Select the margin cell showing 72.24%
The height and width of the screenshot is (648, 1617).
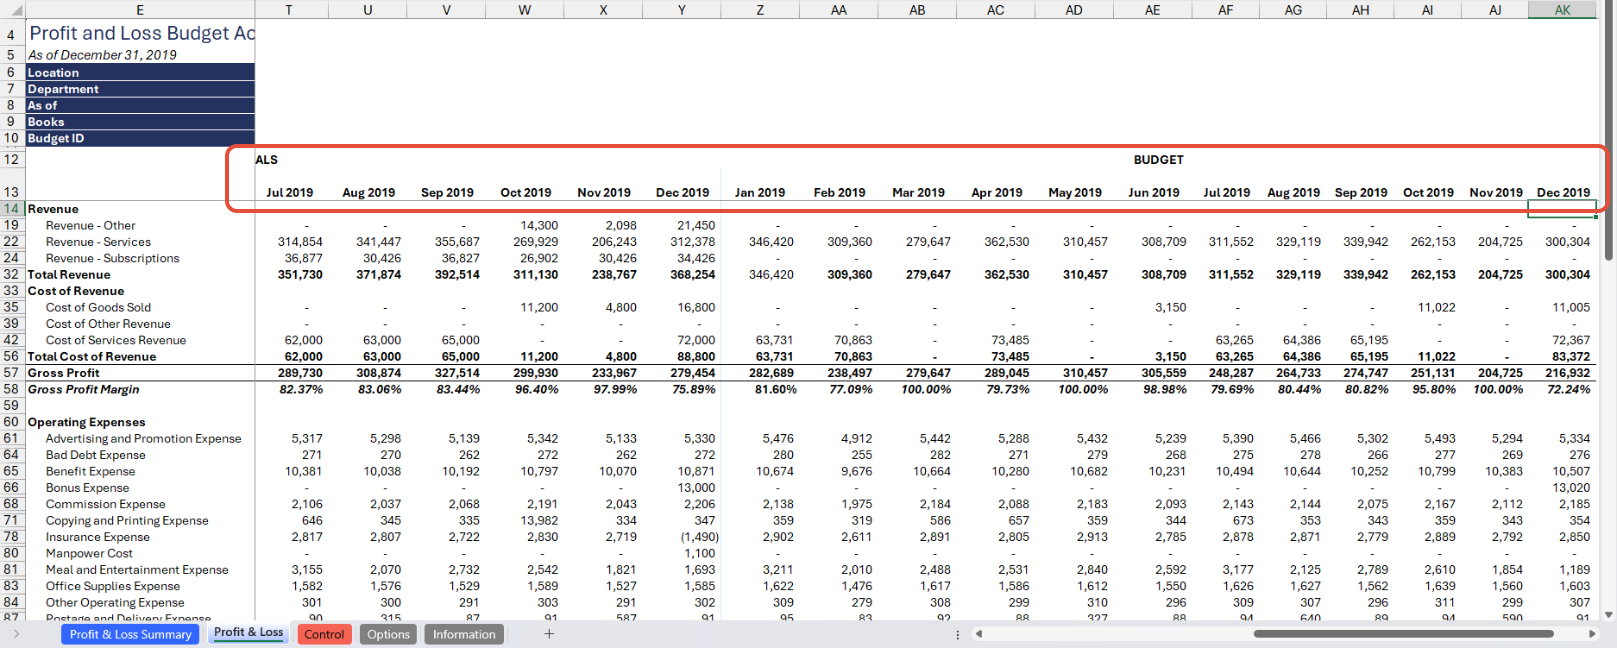pyautogui.click(x=1568, y=389)
